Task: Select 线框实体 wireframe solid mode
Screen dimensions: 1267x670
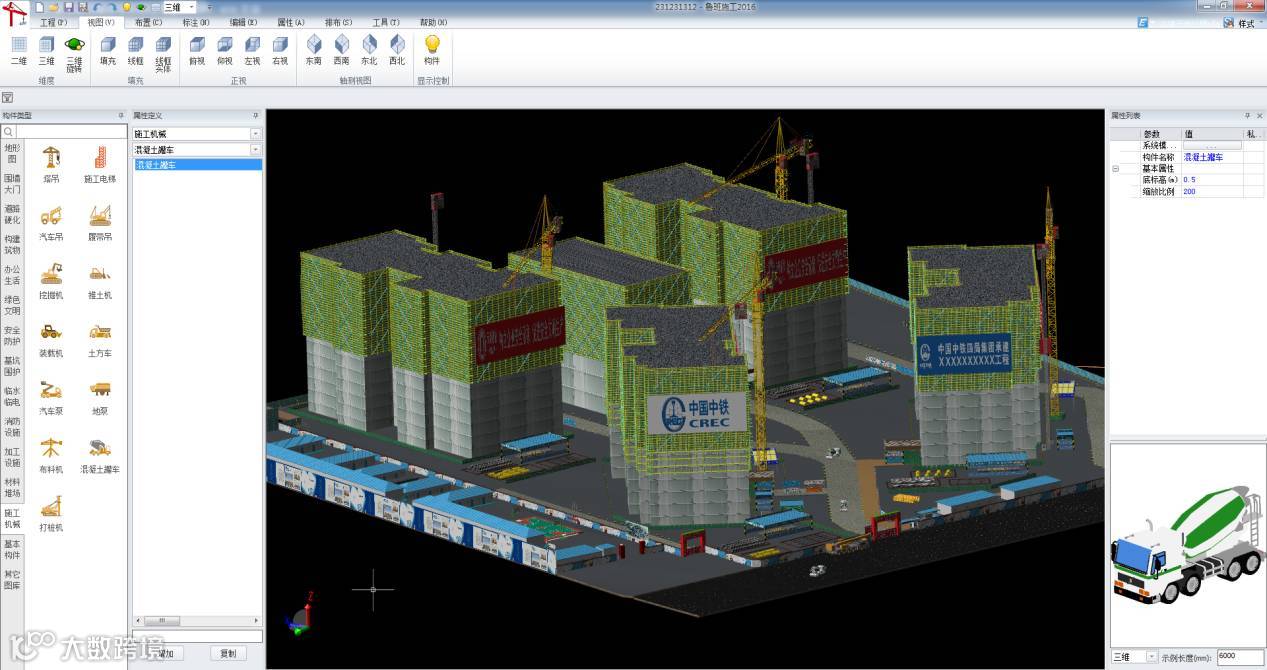Action: click(163, 54)
